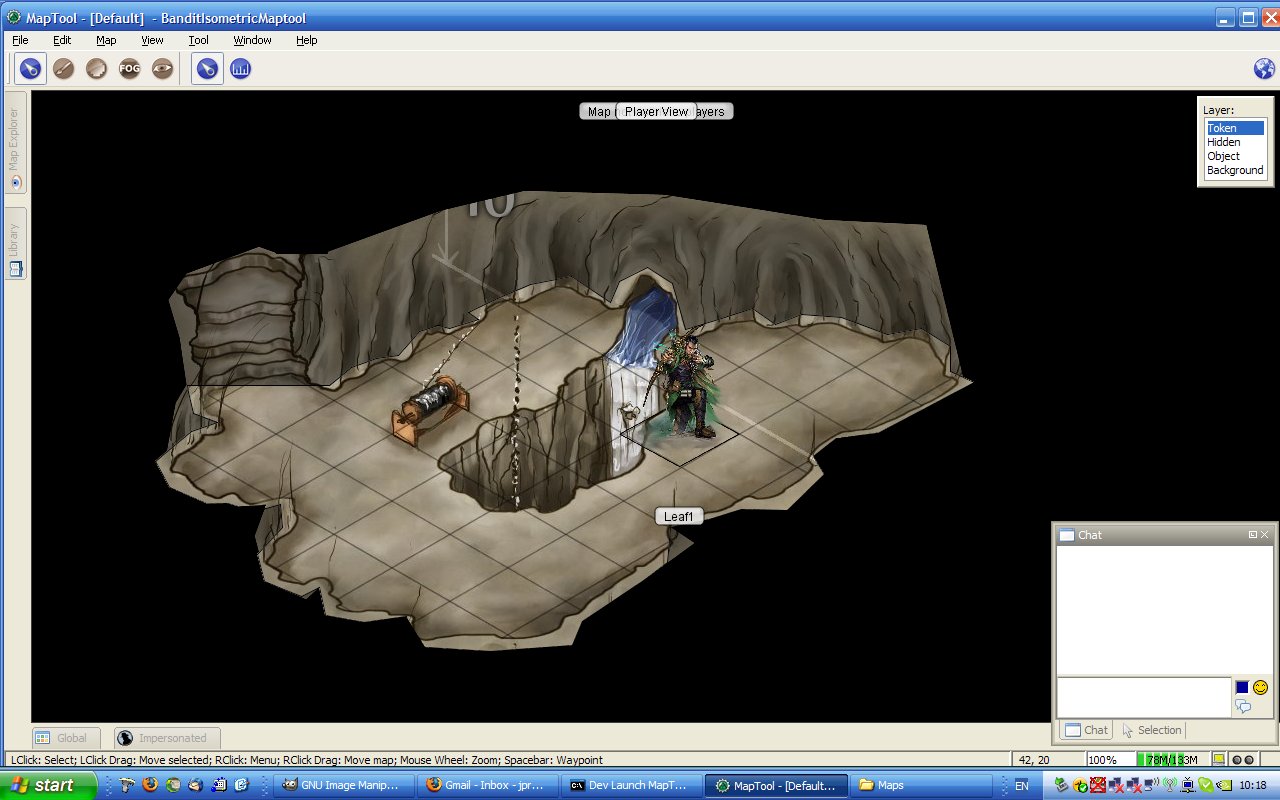Click the wireless antenna tray icon
1280x800 pixels.
1169,785
